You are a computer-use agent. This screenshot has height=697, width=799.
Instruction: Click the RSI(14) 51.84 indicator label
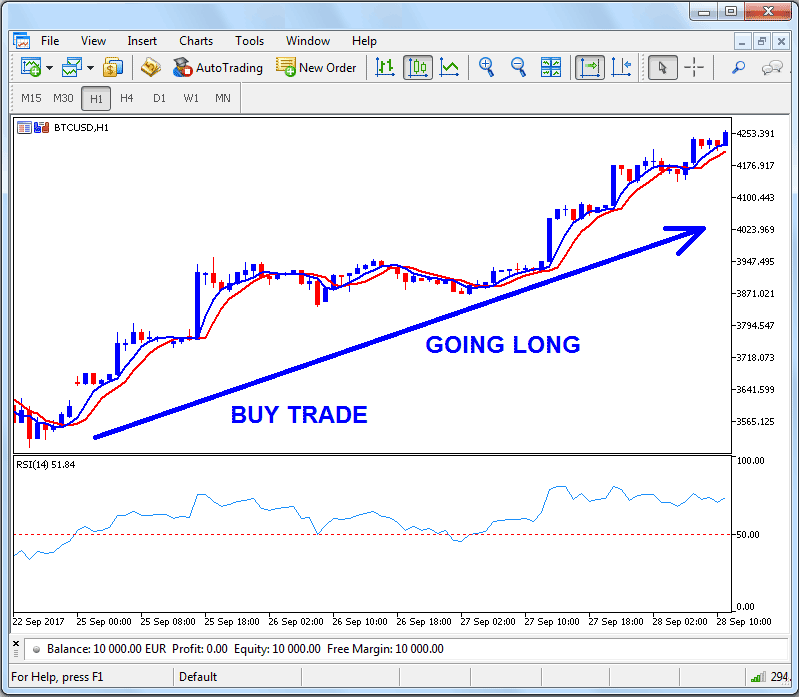coord(45,465)
